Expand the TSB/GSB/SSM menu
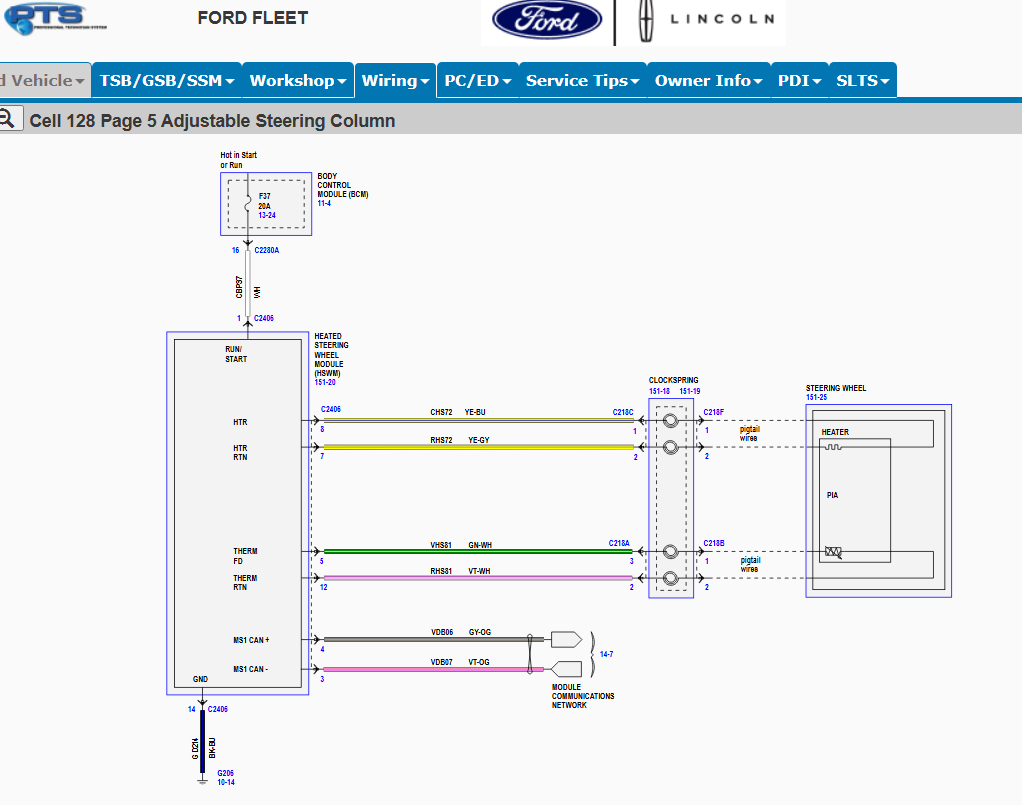 [167, 81]
